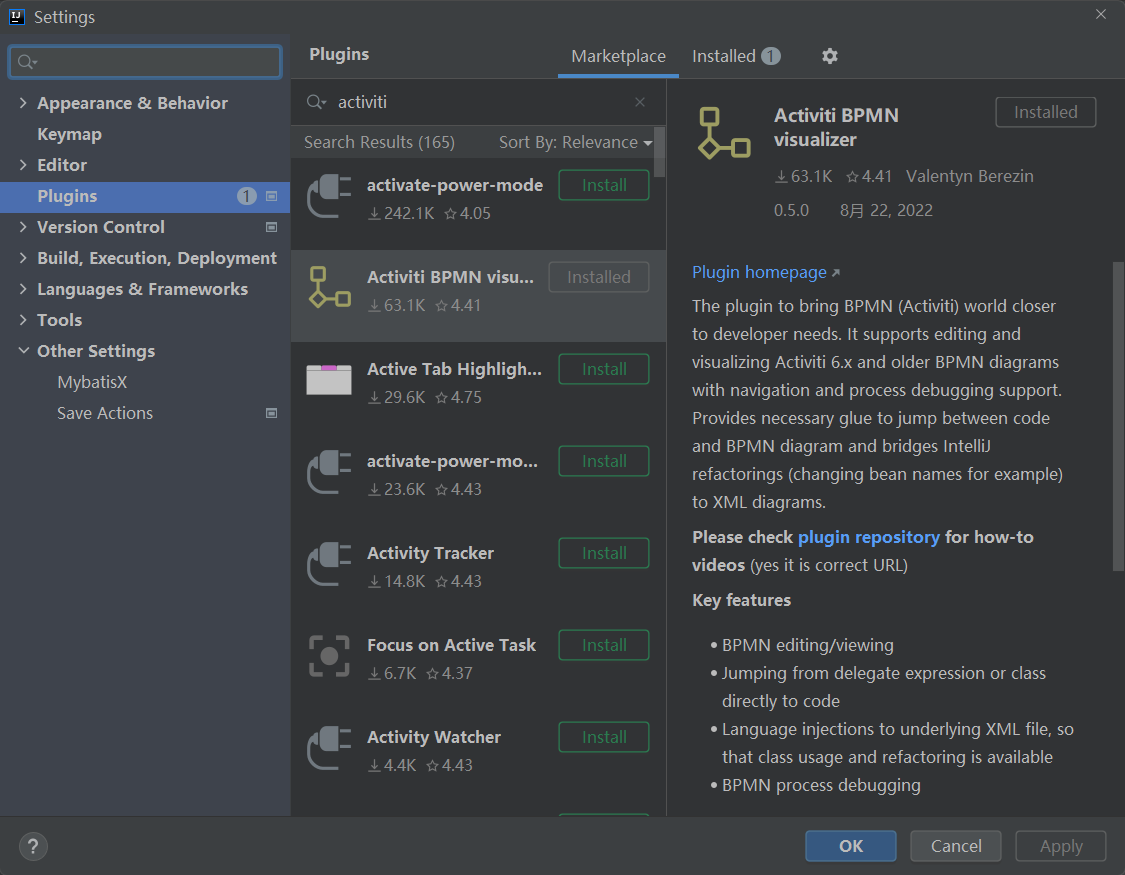Focus the settings search field

[145, 62]
